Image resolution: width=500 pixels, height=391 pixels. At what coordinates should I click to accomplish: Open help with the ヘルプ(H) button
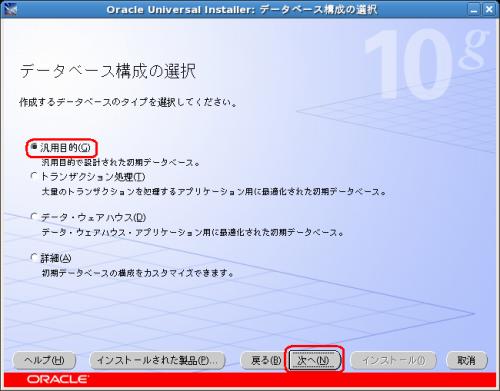pyautogui.click(x=44, y=360)
